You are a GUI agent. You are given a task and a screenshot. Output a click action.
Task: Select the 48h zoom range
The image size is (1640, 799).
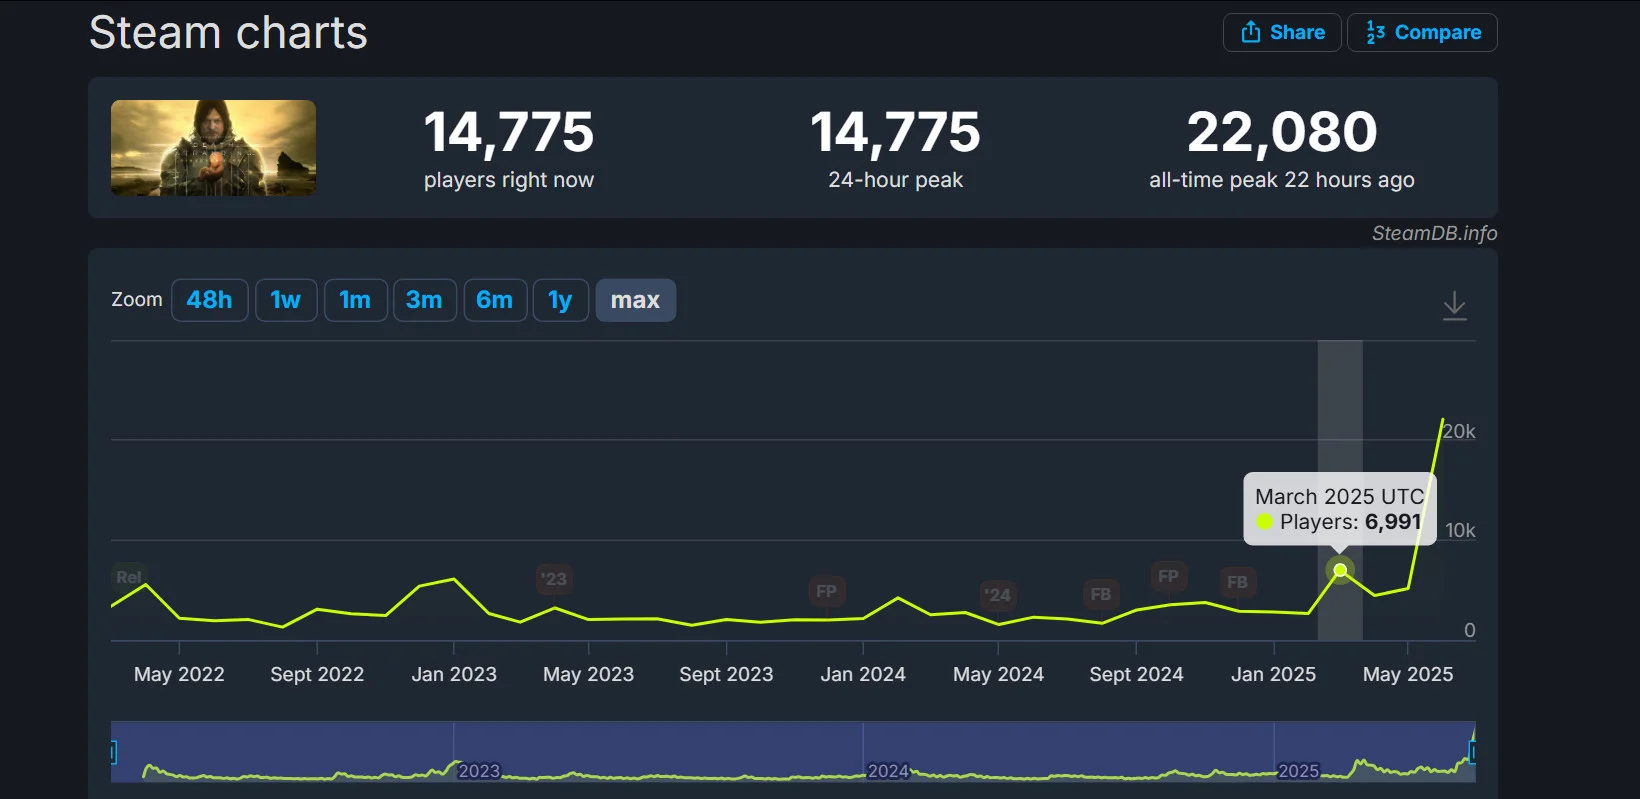pyautogui.click(x=209, y=300)
